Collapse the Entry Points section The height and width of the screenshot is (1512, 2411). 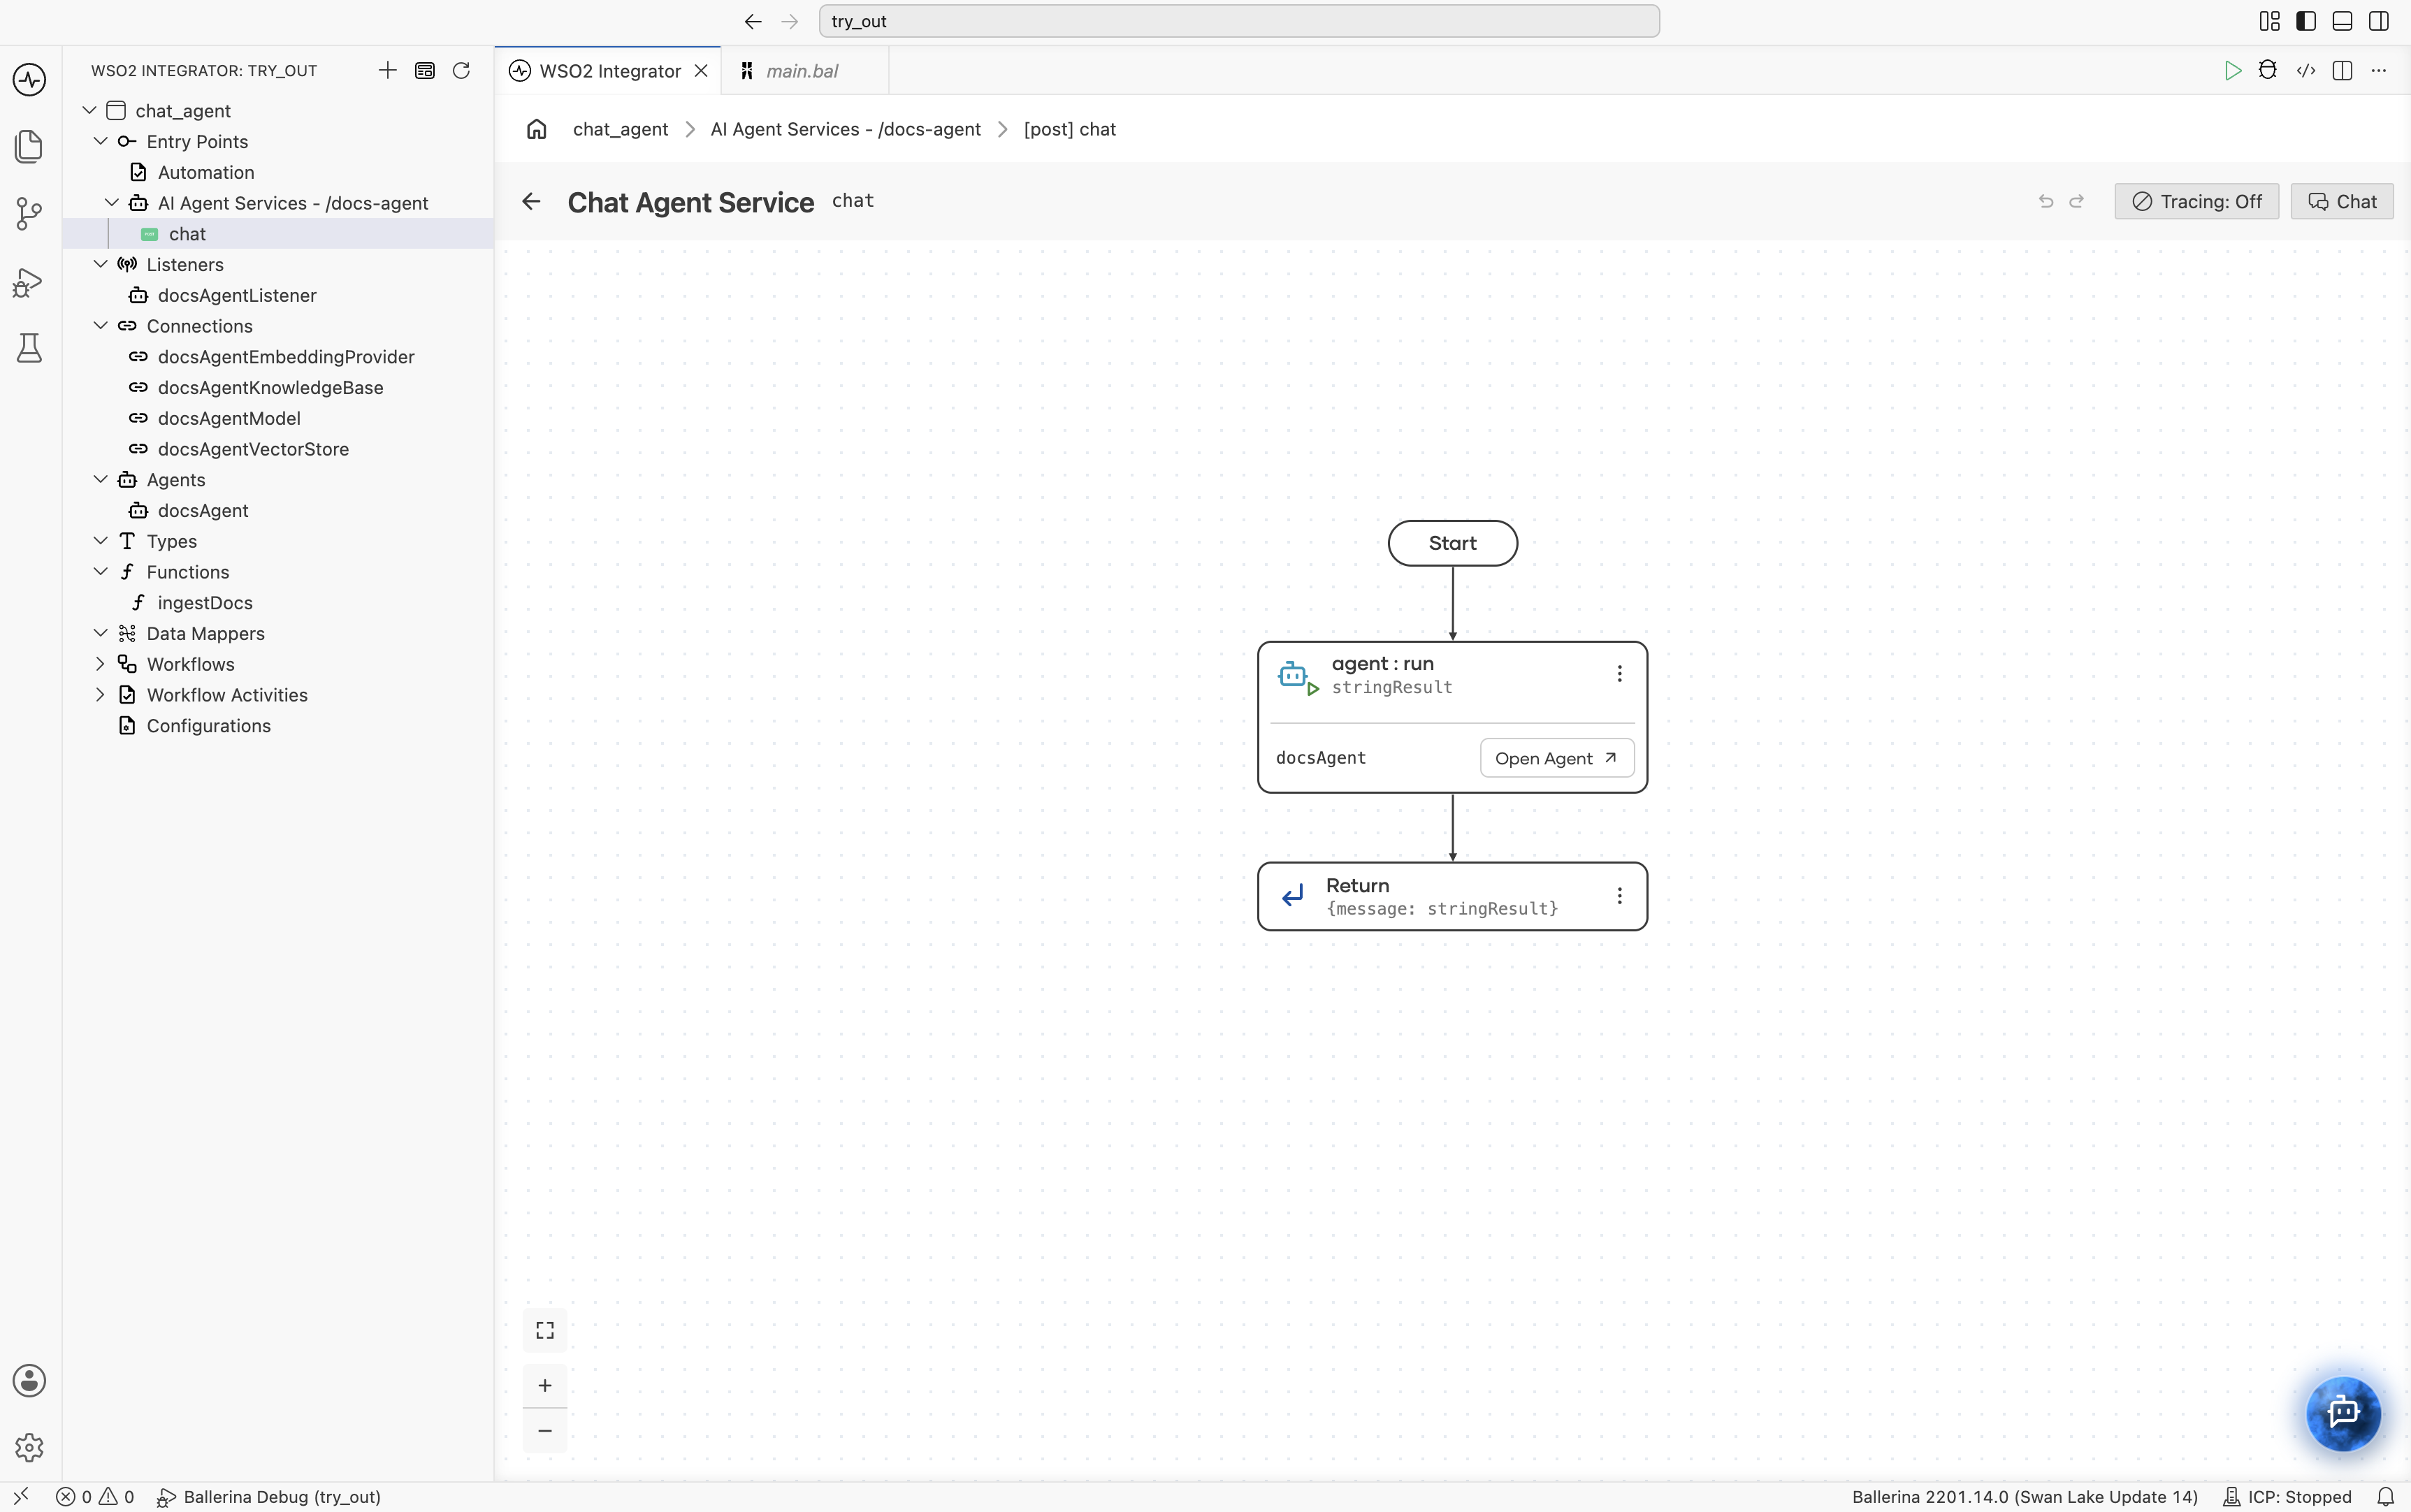tap(101, 141)
